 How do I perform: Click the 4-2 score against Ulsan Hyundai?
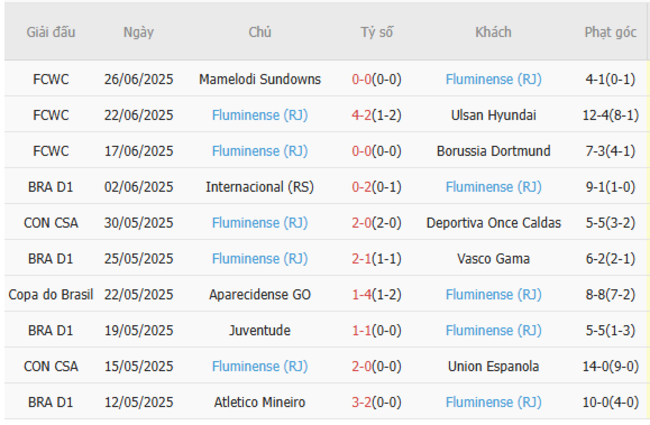tap(363, 115)
